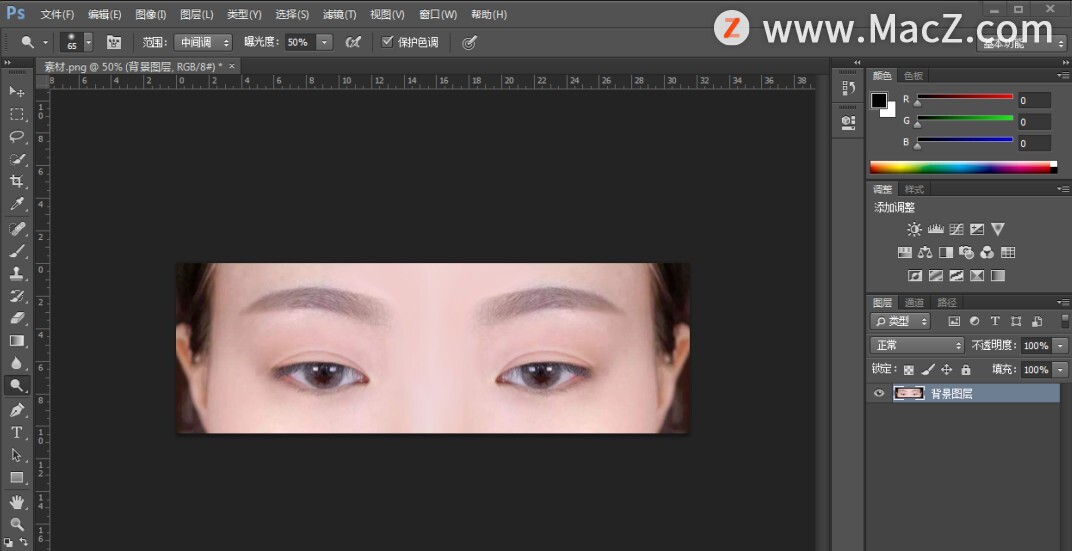Select the Blur tool
Image resolution: width=1072 pixels, height=551 pixels.
pos(17,364)
